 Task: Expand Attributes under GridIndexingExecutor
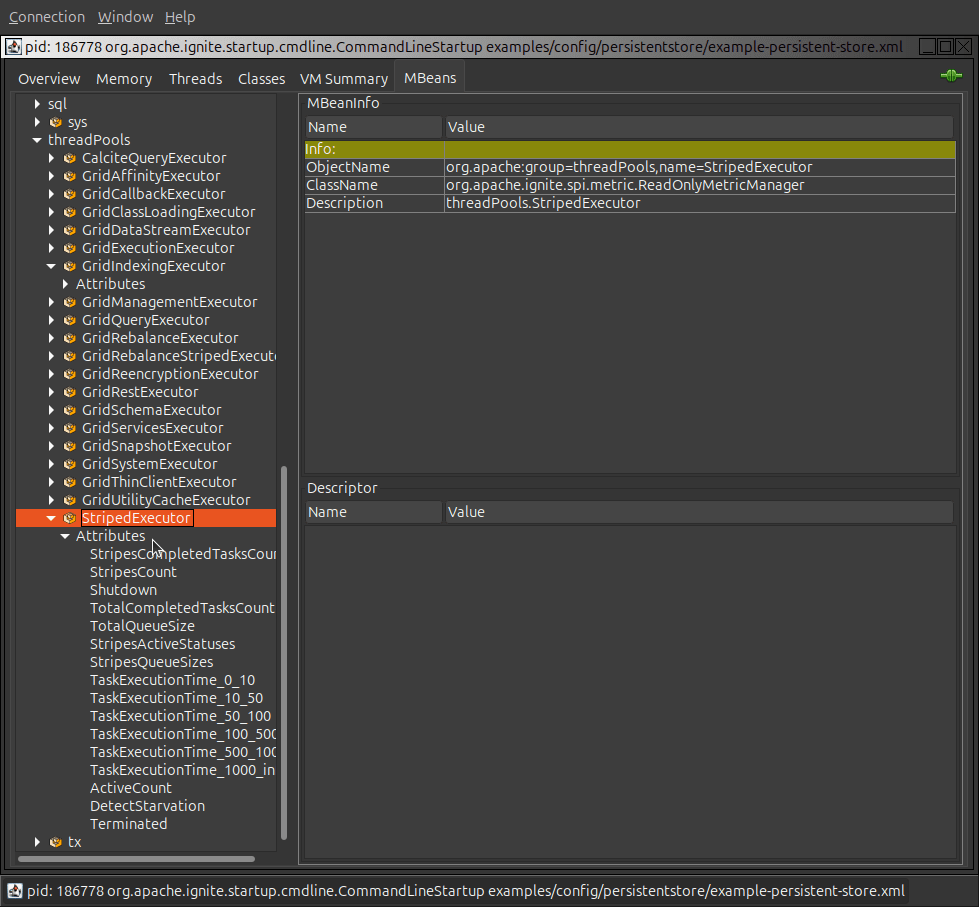[x=66, y=284]
